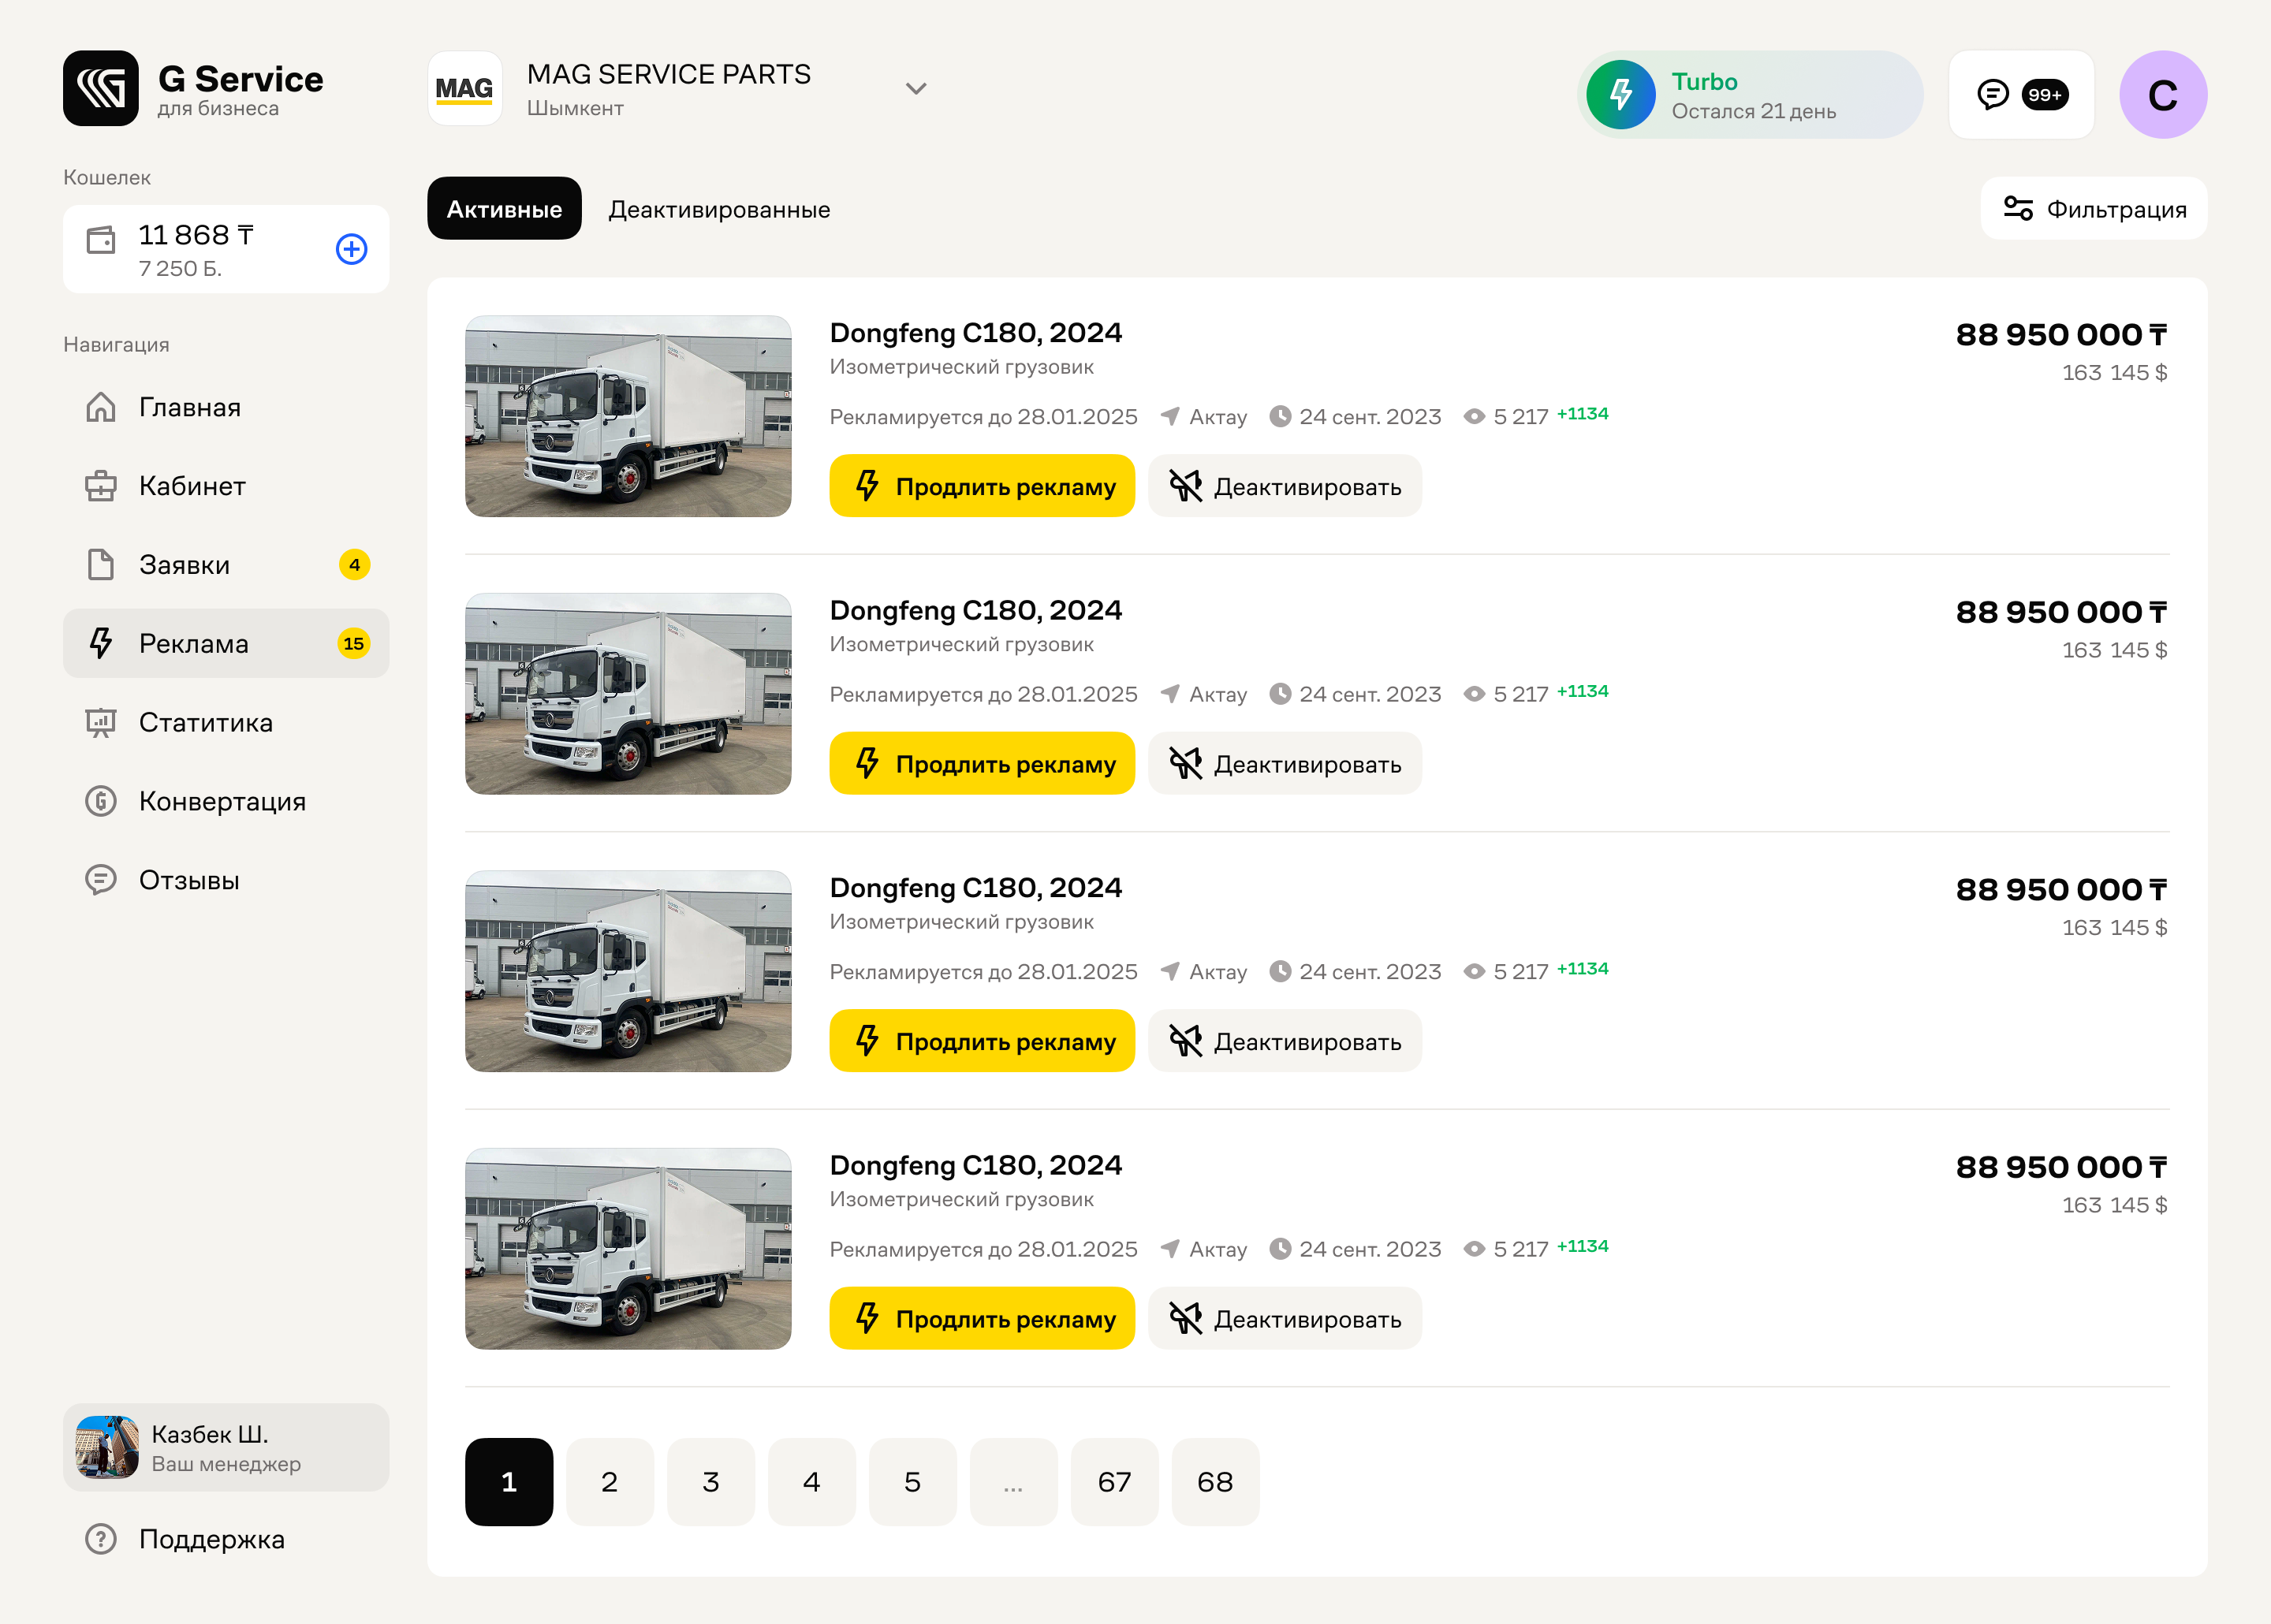Click the wallet balance 11 868 ₸
The width and height of the screenshot is (2271, 1624).
coord(196,235)
